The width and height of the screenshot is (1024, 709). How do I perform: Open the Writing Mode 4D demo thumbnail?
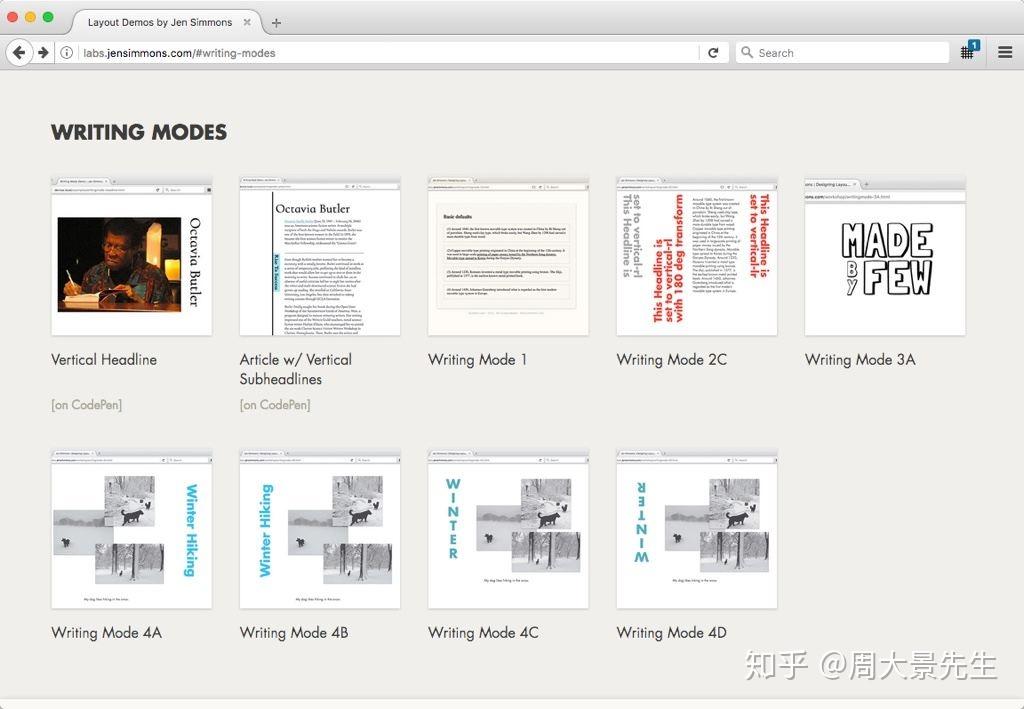click(696, 528)
